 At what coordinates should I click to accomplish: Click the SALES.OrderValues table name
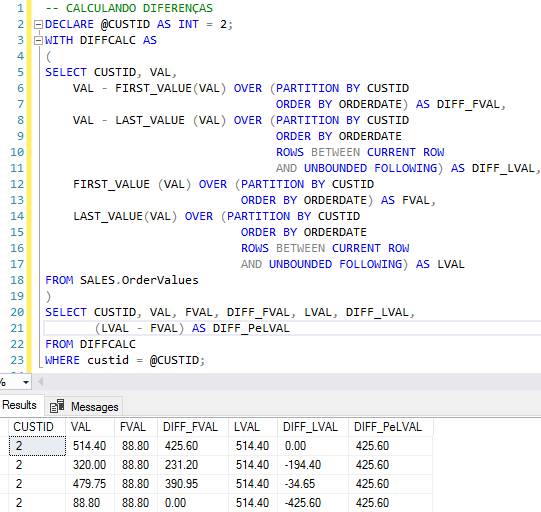[x=139, y=280]
